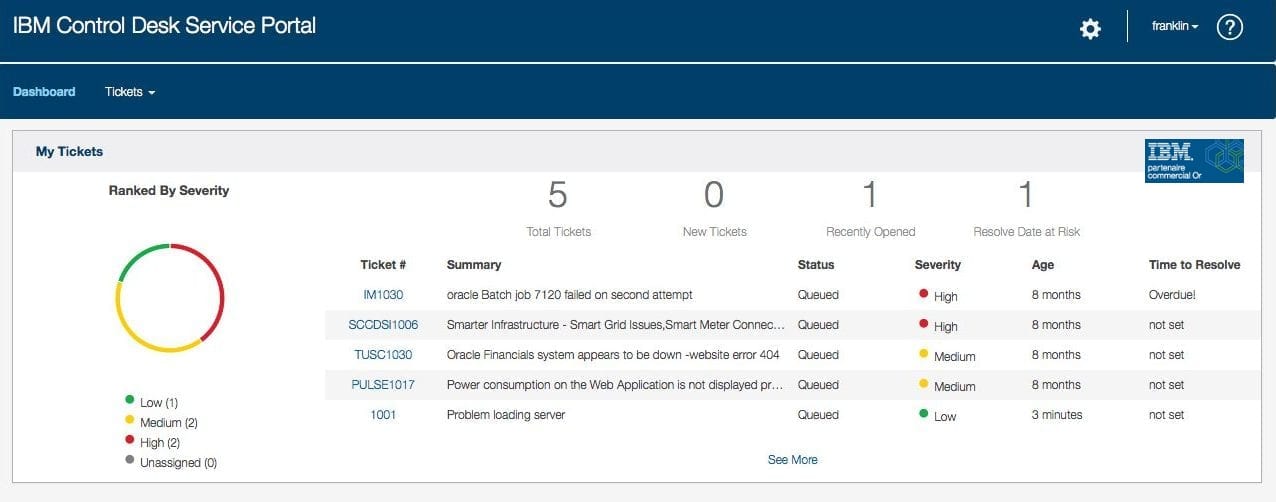The image size is (1276, 502).
Task: Expand the franklin user dropdown
Action: 1175,27
